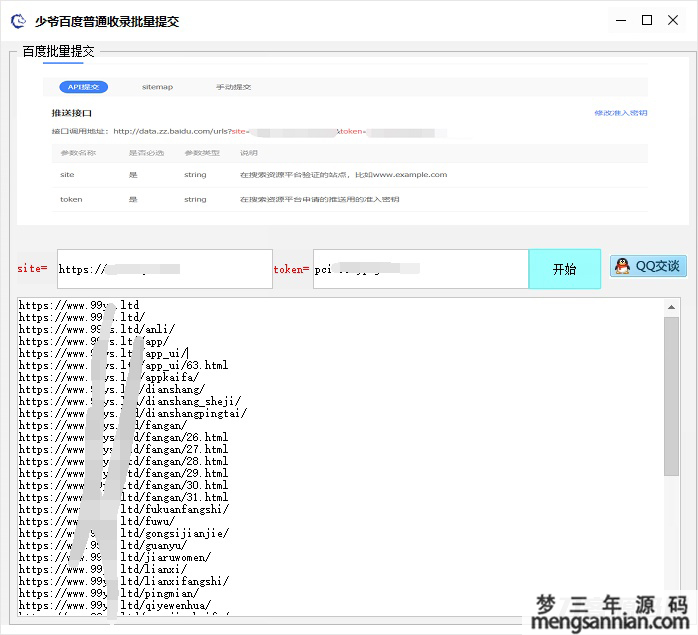Click the URL line ending in /qiyewenhua/
698x635 pixels.
tap(115, 606)
